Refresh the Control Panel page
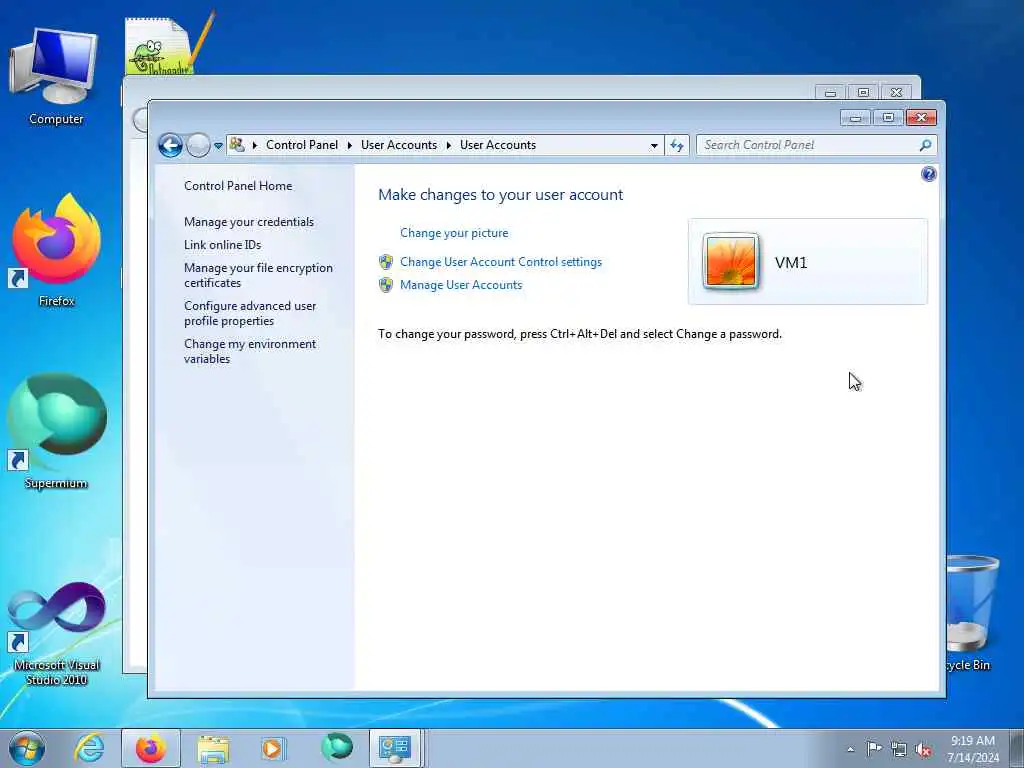 click(x=677, y=146)
